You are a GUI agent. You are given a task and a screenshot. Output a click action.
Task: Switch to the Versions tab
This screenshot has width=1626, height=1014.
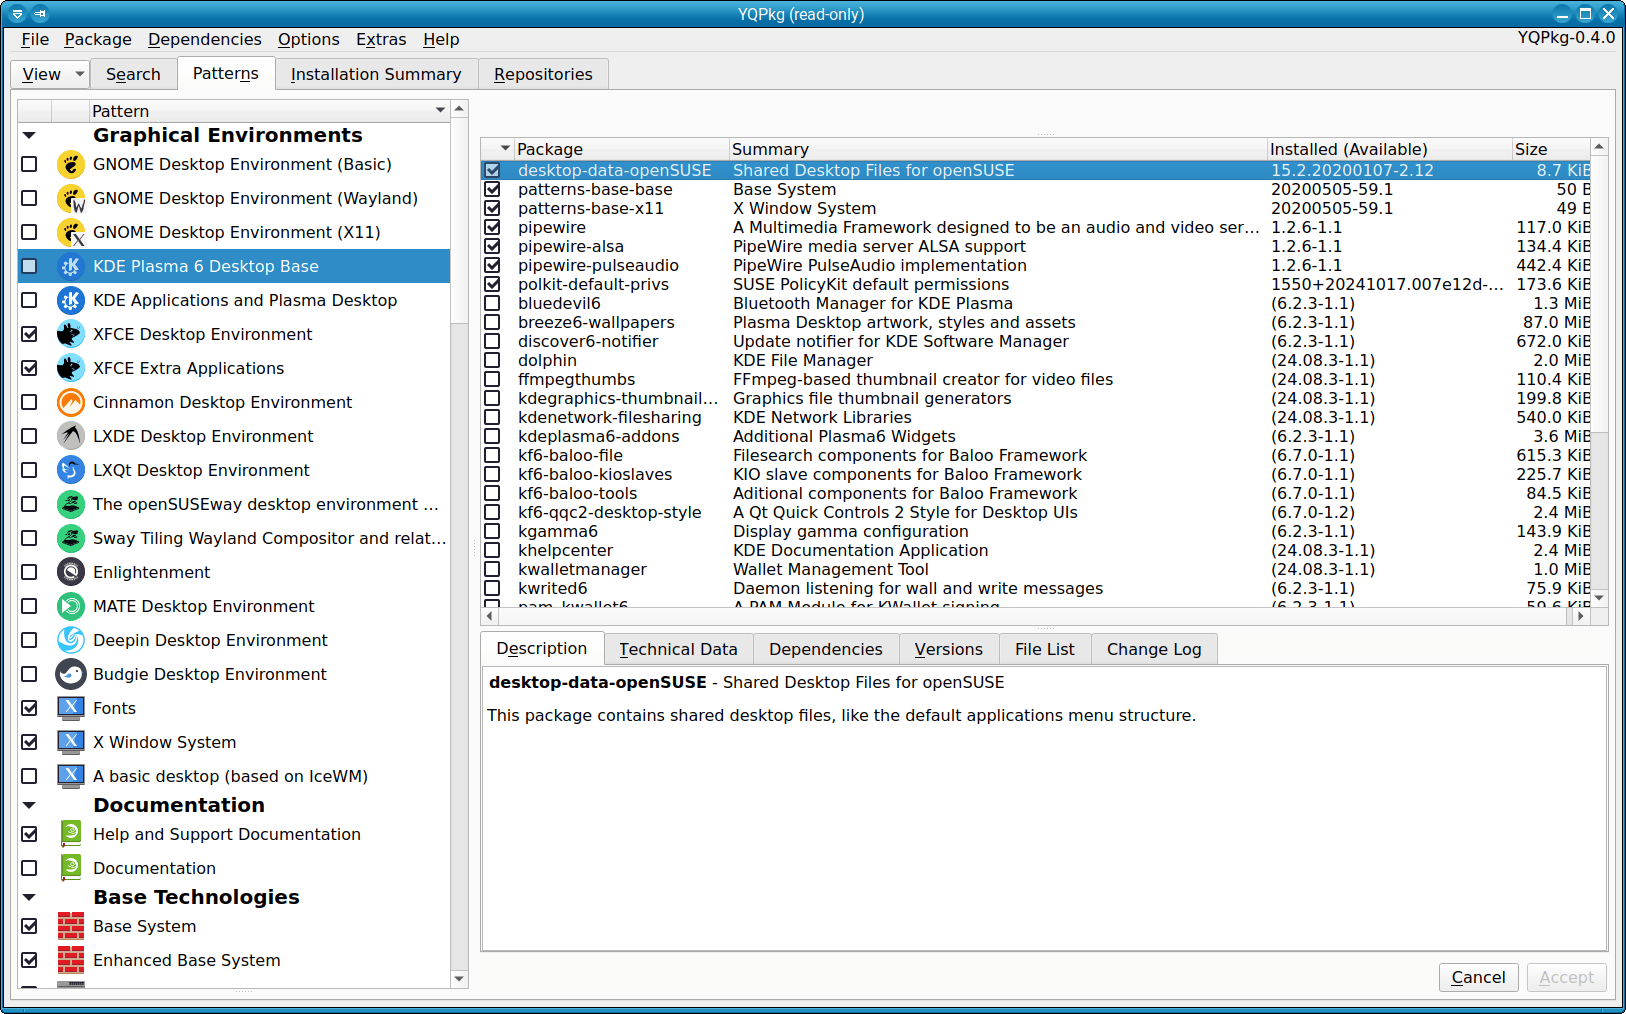(948, 649)
